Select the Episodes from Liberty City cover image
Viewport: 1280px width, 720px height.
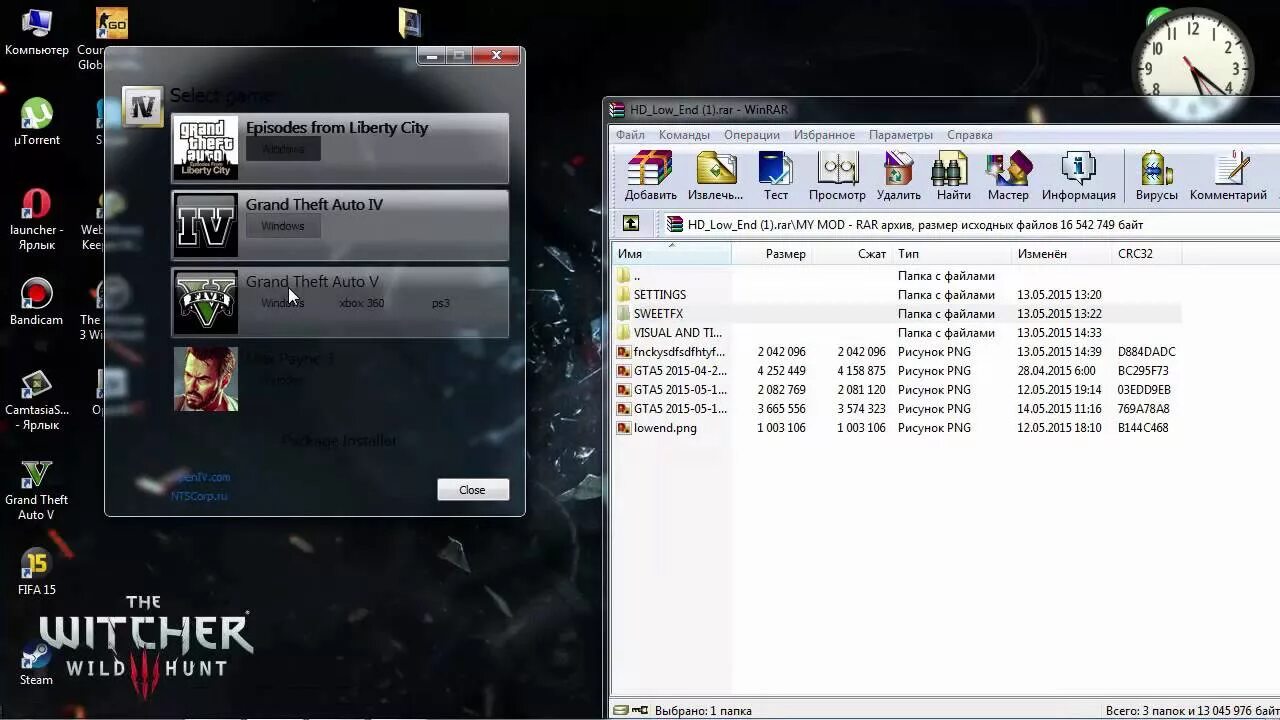[x=206, y=148]
